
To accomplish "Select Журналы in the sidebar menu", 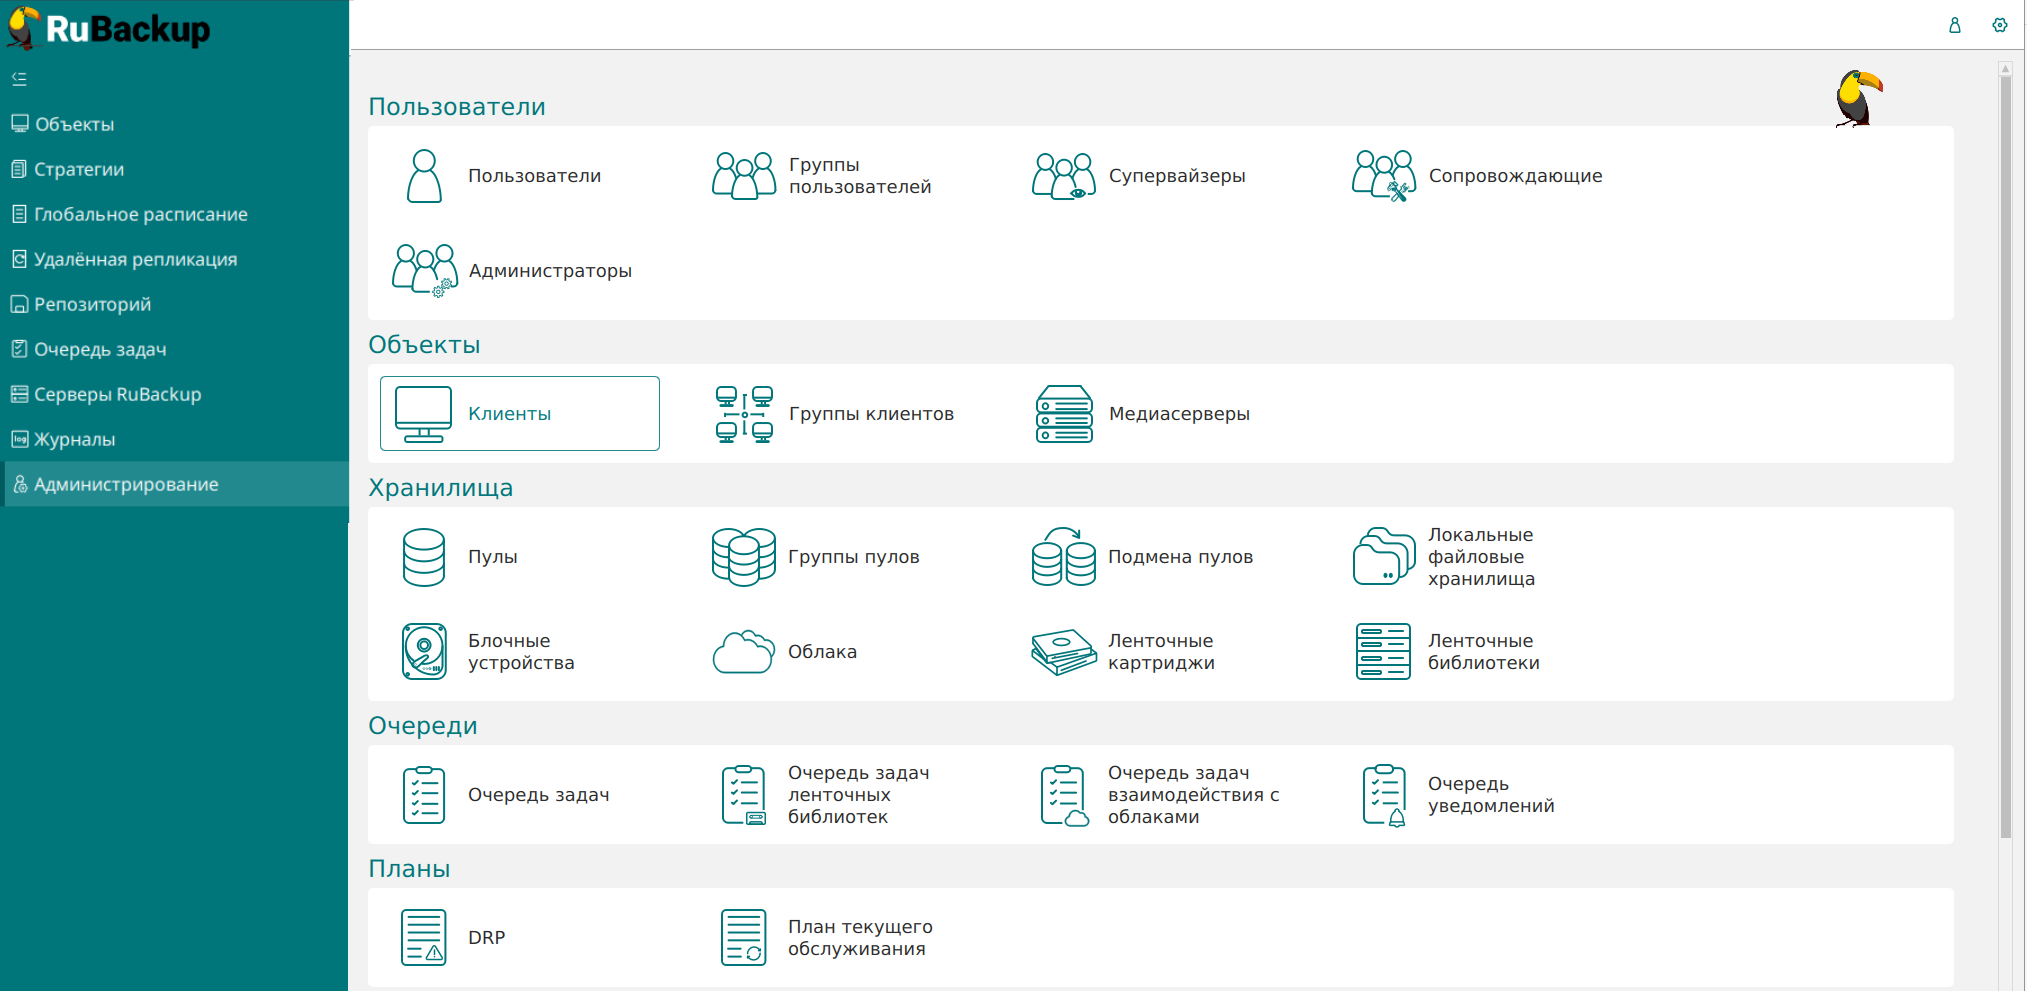I will (74, 439).
